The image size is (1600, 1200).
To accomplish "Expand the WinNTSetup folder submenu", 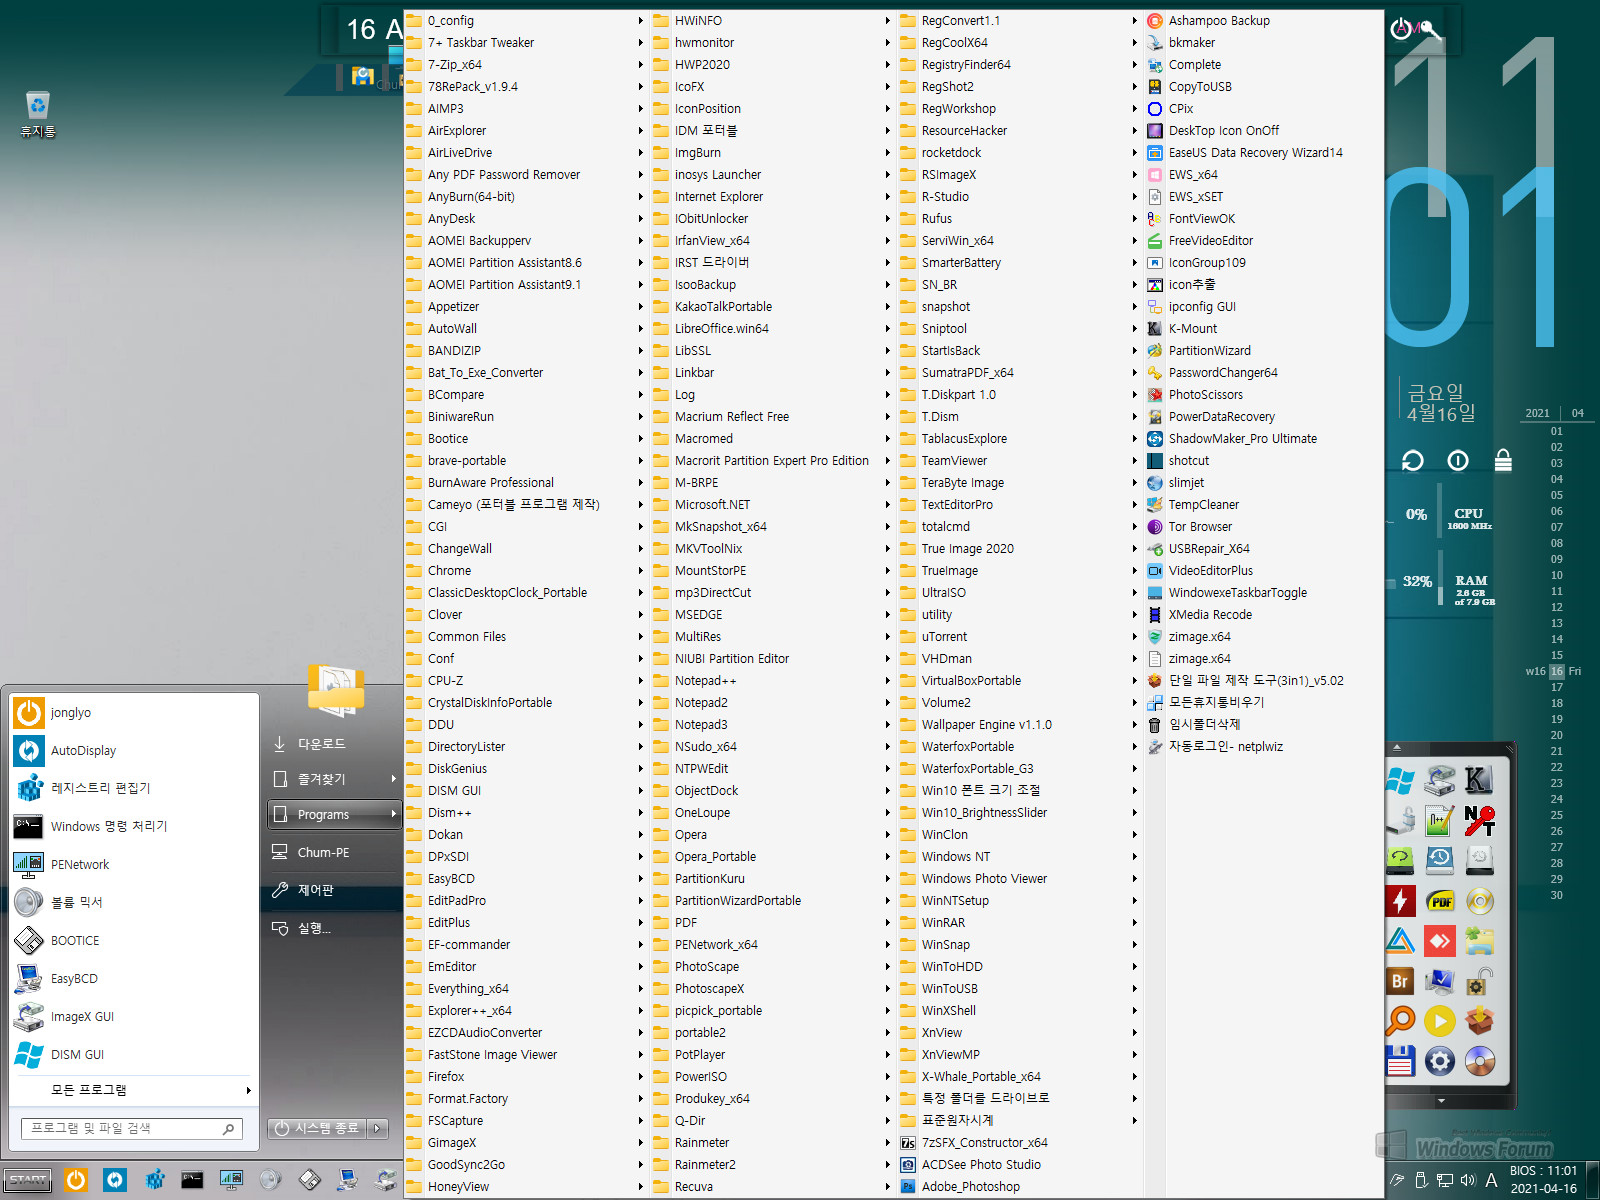I will pos(1020,901).
